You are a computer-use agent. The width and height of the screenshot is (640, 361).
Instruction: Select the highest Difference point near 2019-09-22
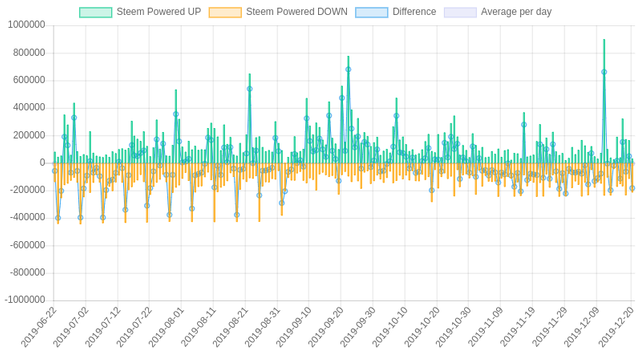coord(348,70)
